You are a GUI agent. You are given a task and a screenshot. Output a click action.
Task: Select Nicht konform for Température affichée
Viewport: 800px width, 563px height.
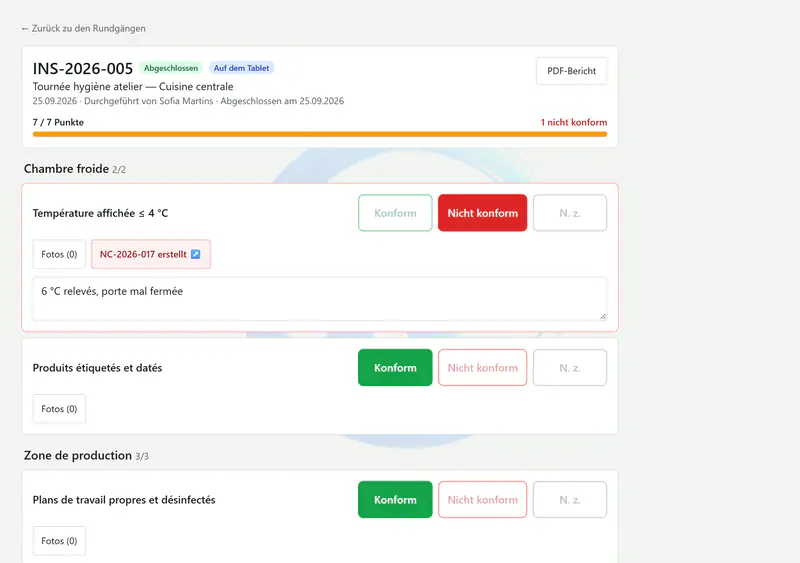click(482, 213)
